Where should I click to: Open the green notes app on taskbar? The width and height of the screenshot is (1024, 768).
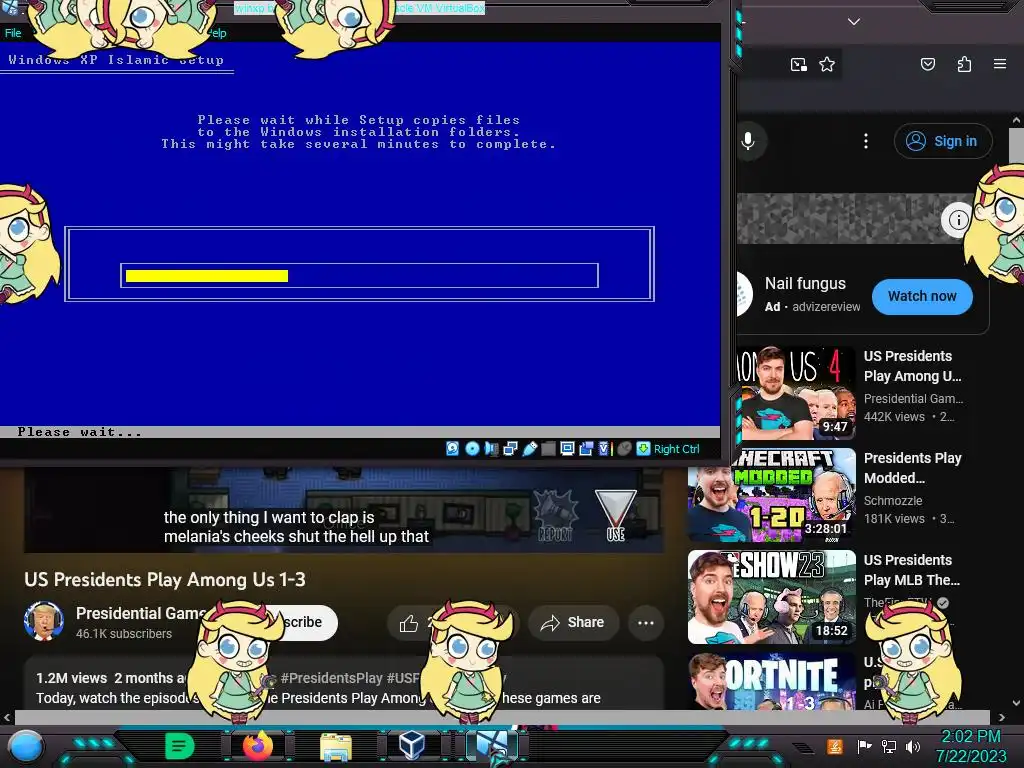point(180,746)
